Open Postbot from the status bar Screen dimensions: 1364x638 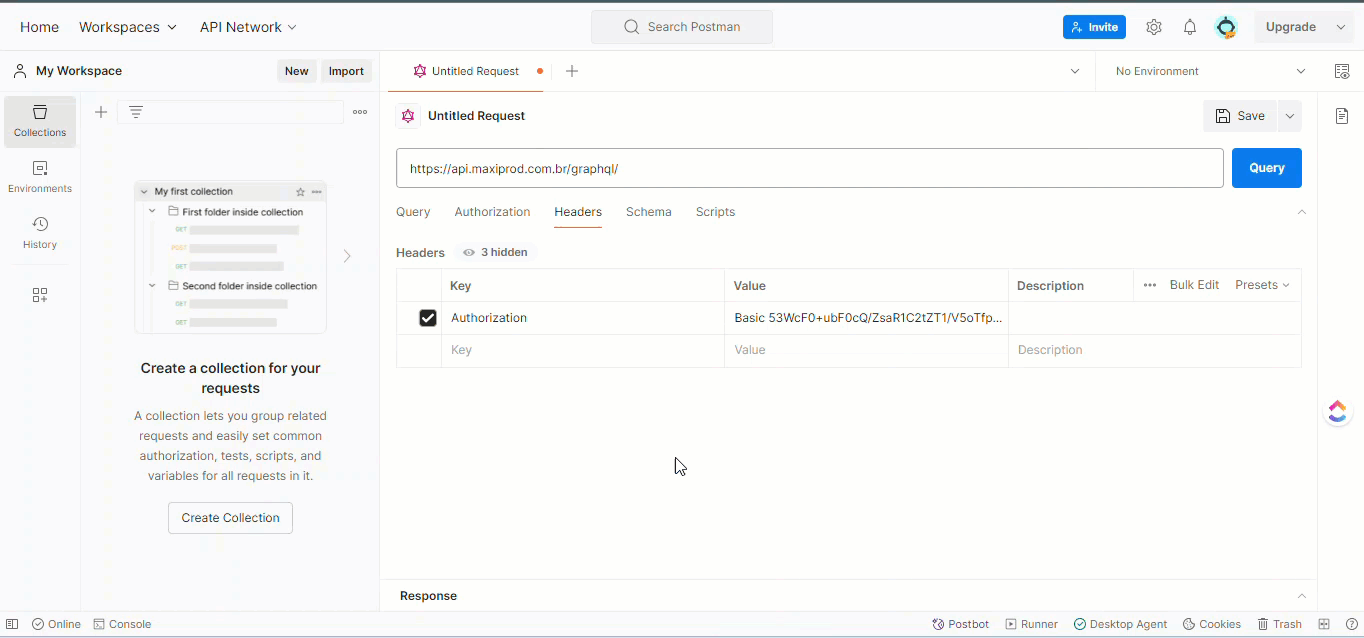[960, 624]
